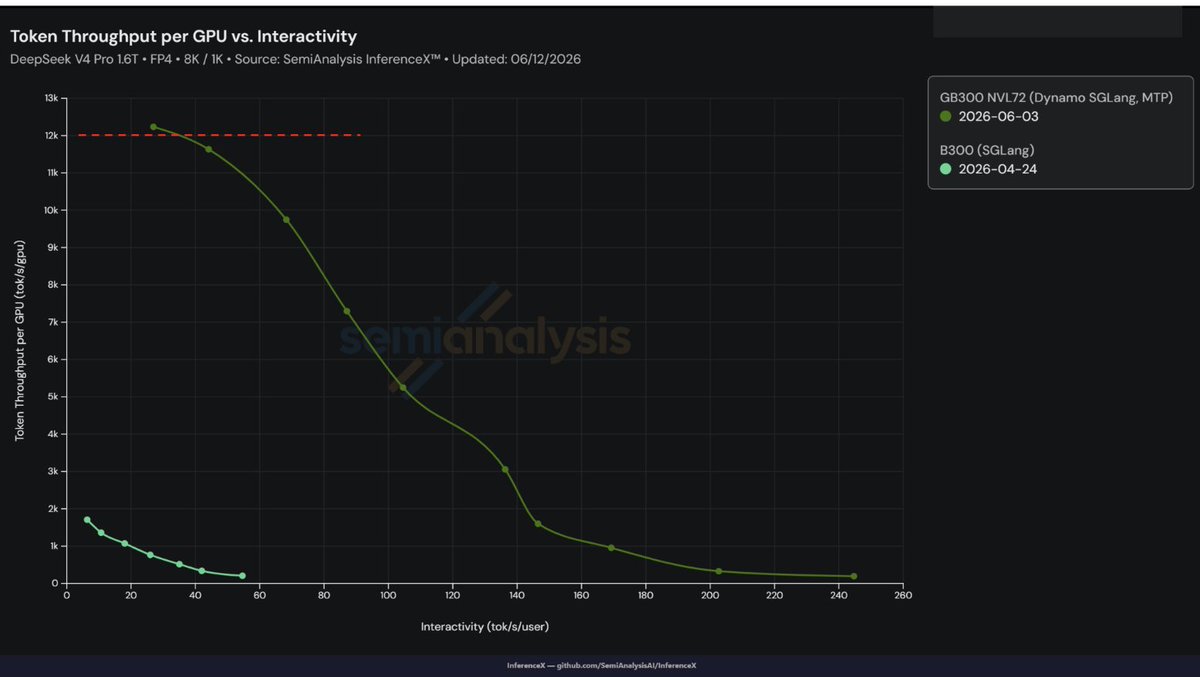The image size is (1200, 677).
Task: Click the last GB300 data point near 245 tok/s/user
Action: coord(853,576)
